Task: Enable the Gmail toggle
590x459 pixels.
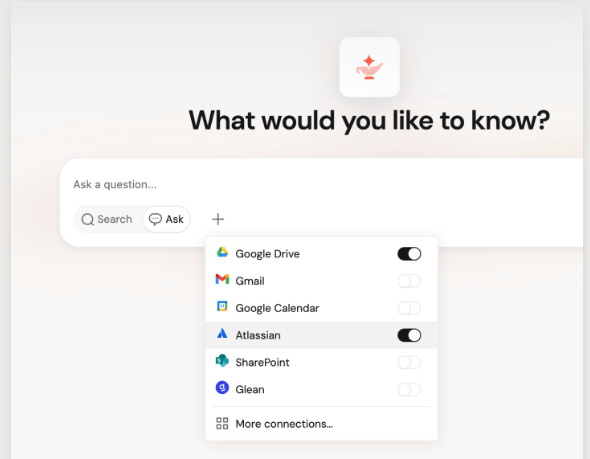Action: pyautogui.click(x=409, y=281)
